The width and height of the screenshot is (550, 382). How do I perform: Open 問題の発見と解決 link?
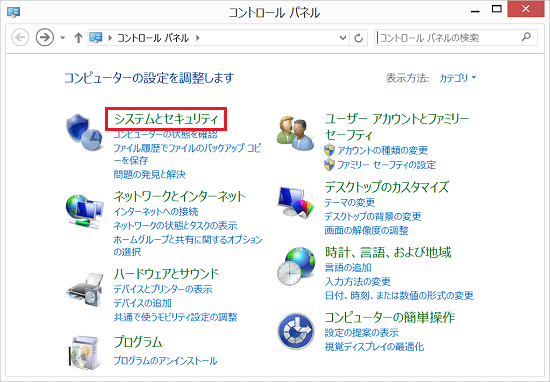149,174
